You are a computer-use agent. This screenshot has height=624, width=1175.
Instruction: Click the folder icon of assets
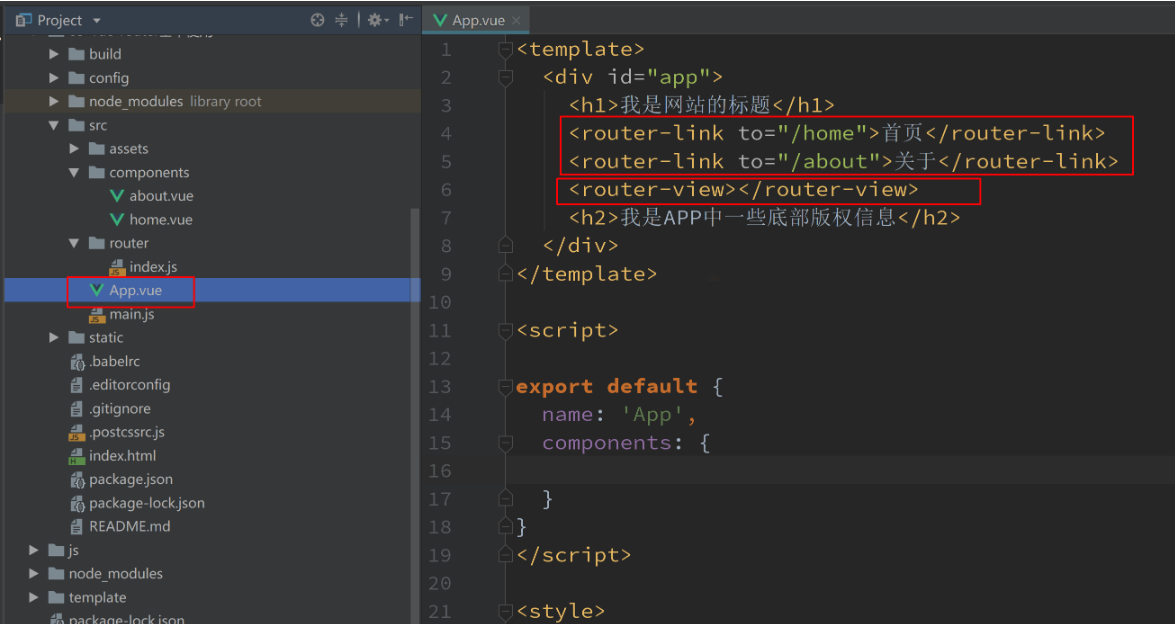coord(96,148)
